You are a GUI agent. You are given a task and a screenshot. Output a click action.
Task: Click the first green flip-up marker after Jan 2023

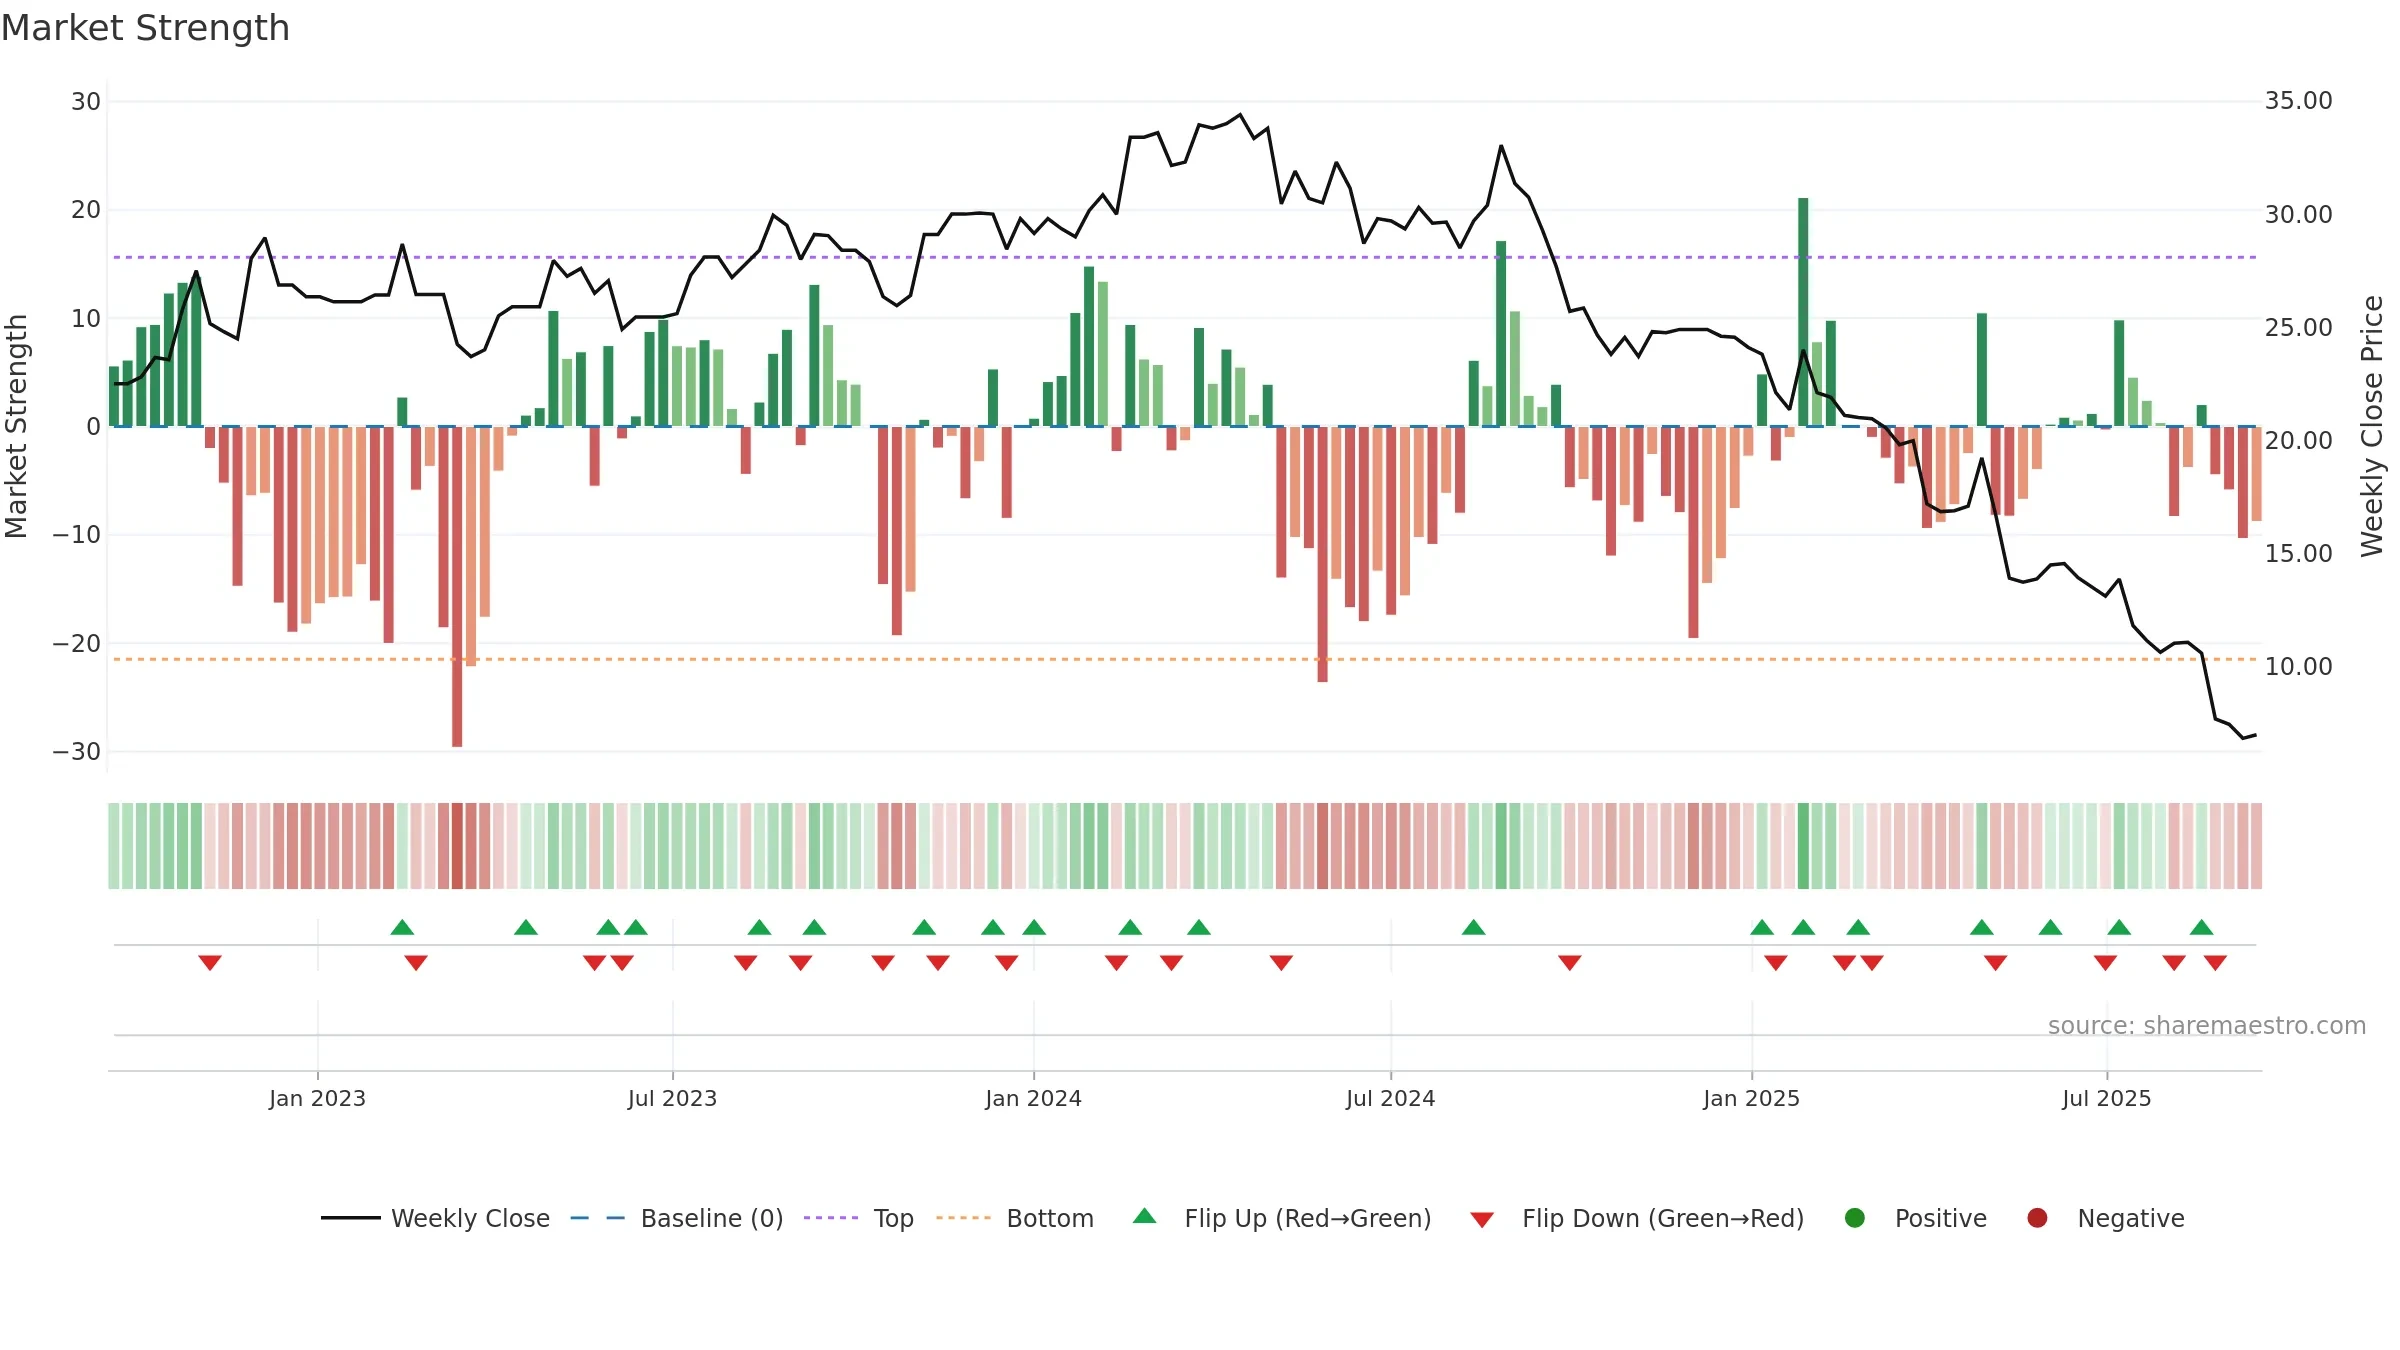(x=402, y=927)
